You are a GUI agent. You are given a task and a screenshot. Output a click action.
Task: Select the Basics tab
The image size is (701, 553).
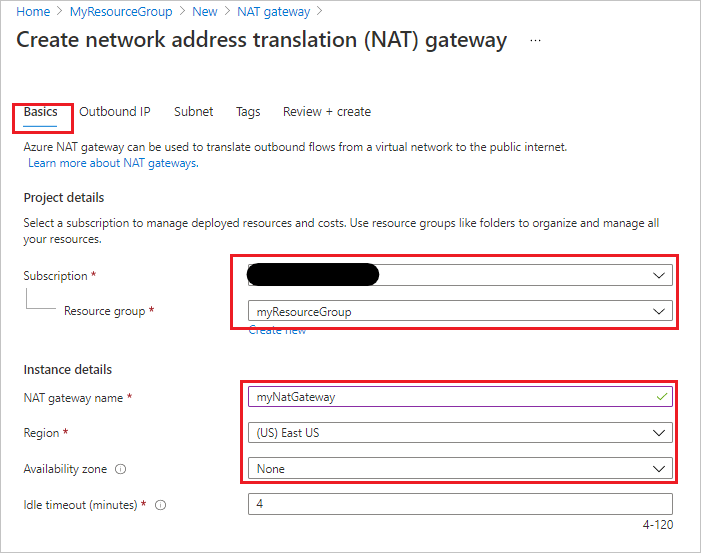pyautogui.click(x=41, y=112)
